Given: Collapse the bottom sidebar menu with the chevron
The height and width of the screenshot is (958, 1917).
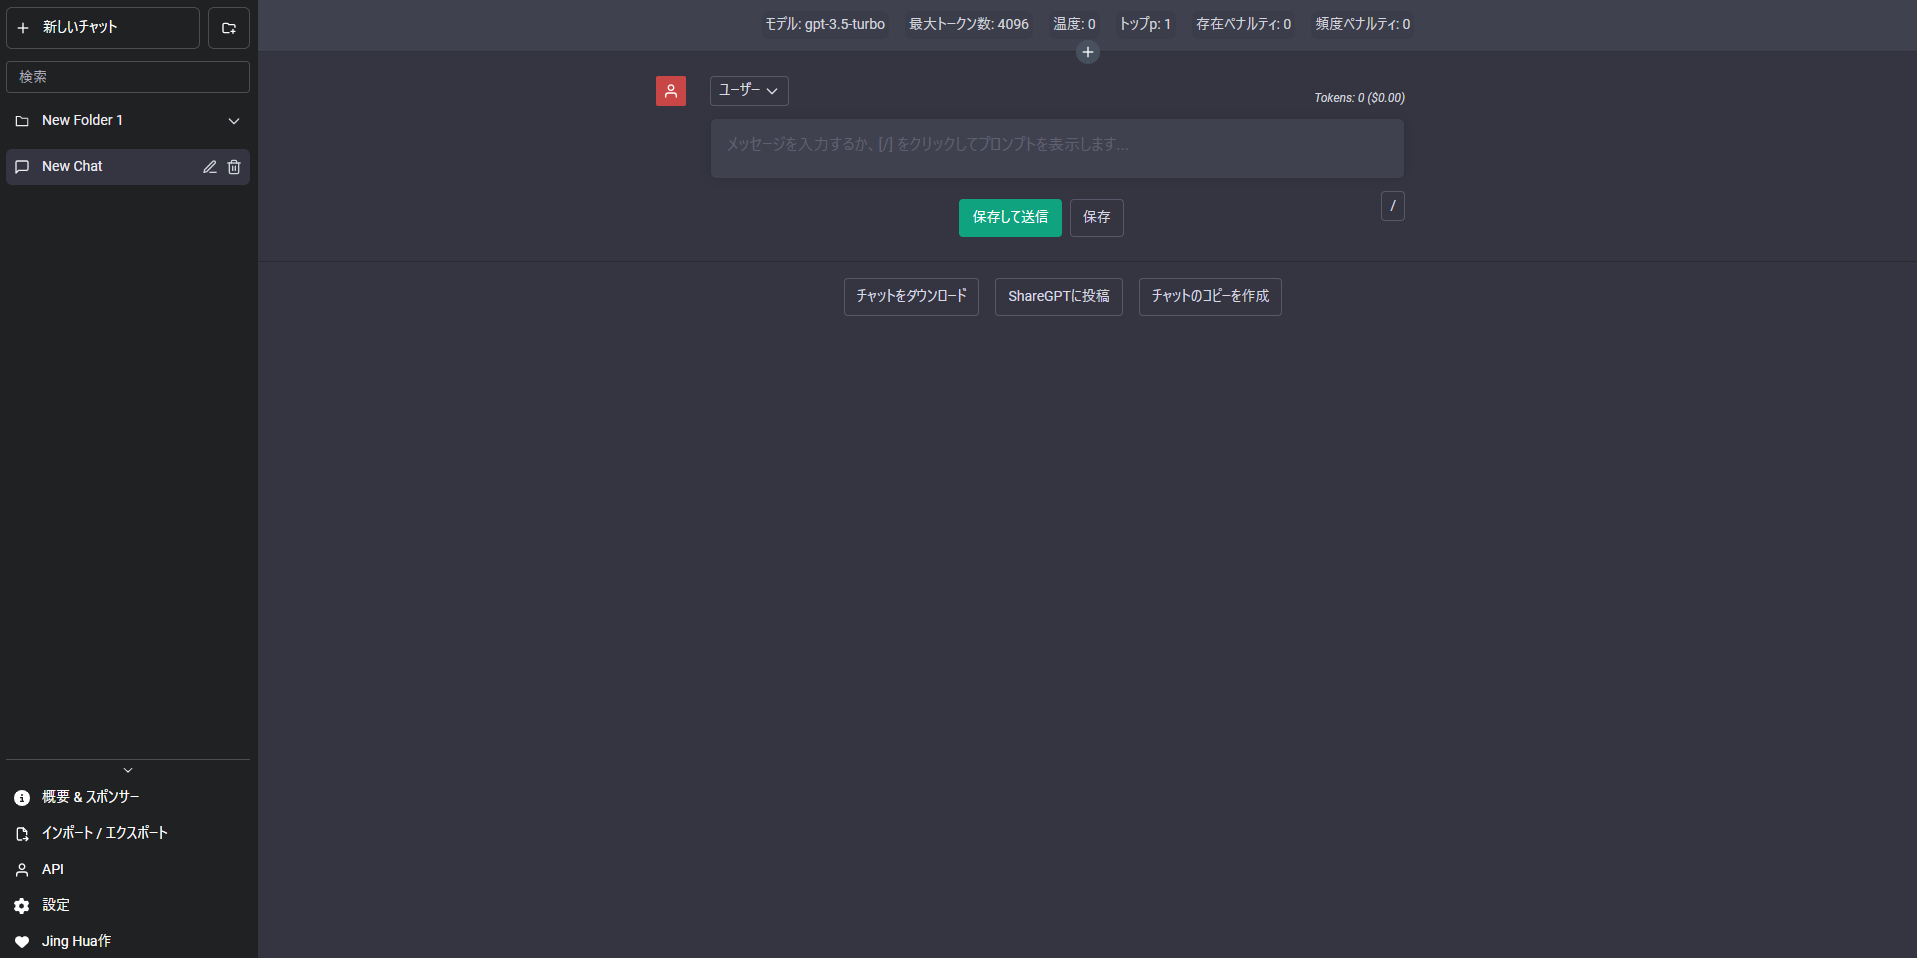Looking at the screenshot, I should click(127, 769).
